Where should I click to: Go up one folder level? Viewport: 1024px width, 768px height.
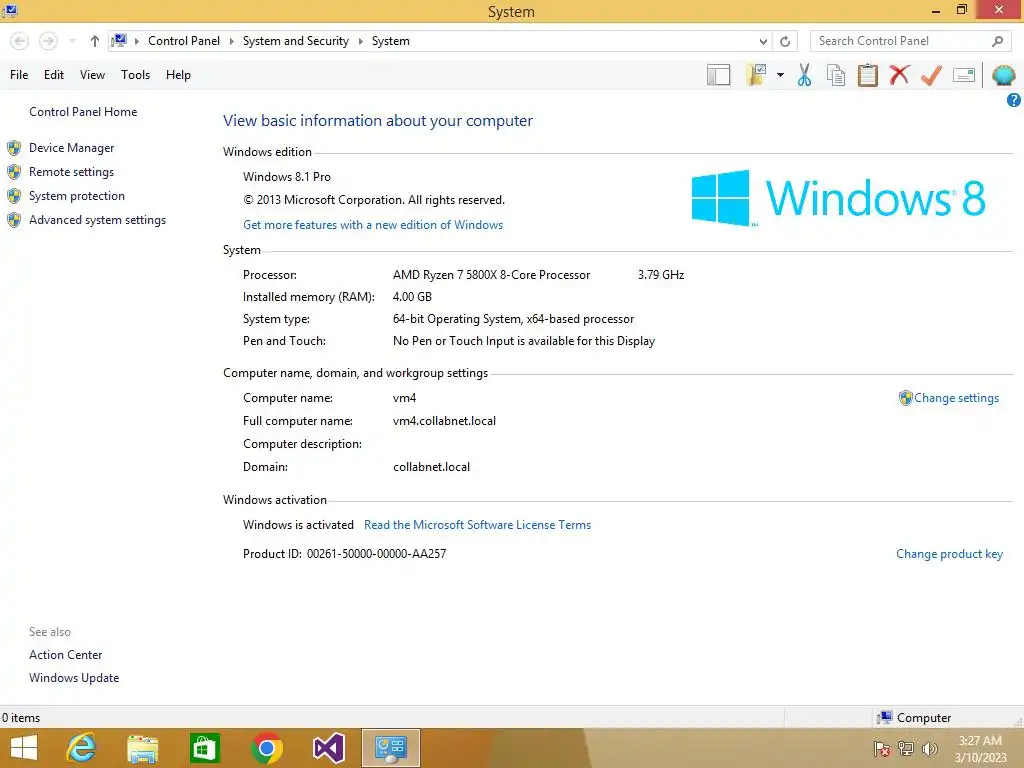pos(95,41)
